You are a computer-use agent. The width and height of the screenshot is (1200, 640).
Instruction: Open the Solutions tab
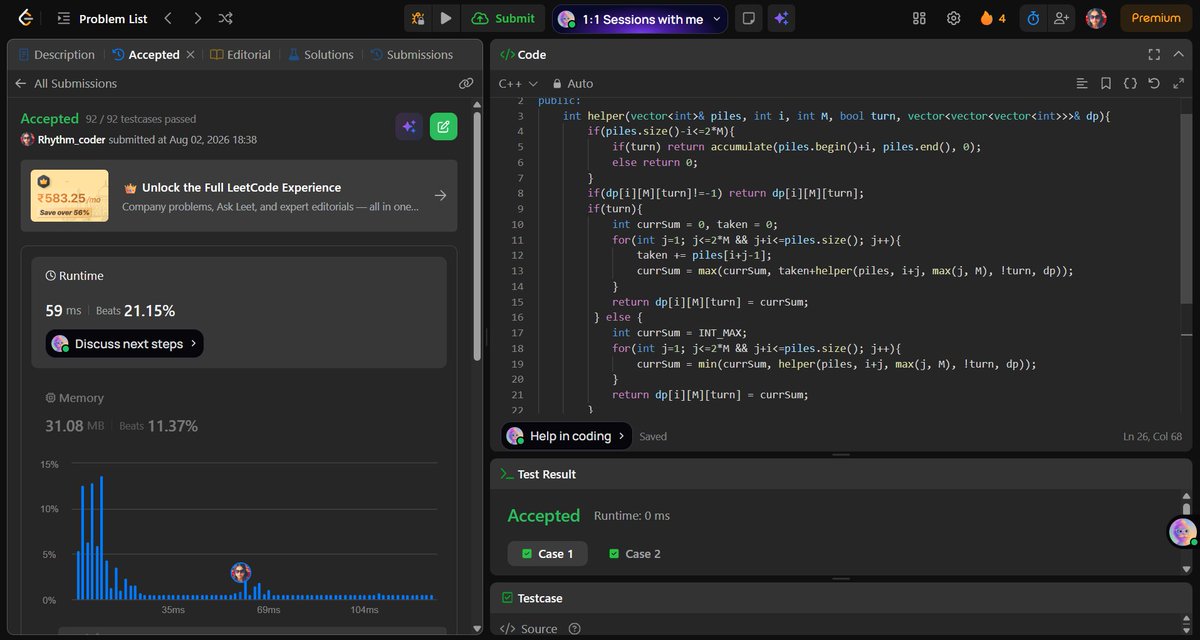coord(321,55)
